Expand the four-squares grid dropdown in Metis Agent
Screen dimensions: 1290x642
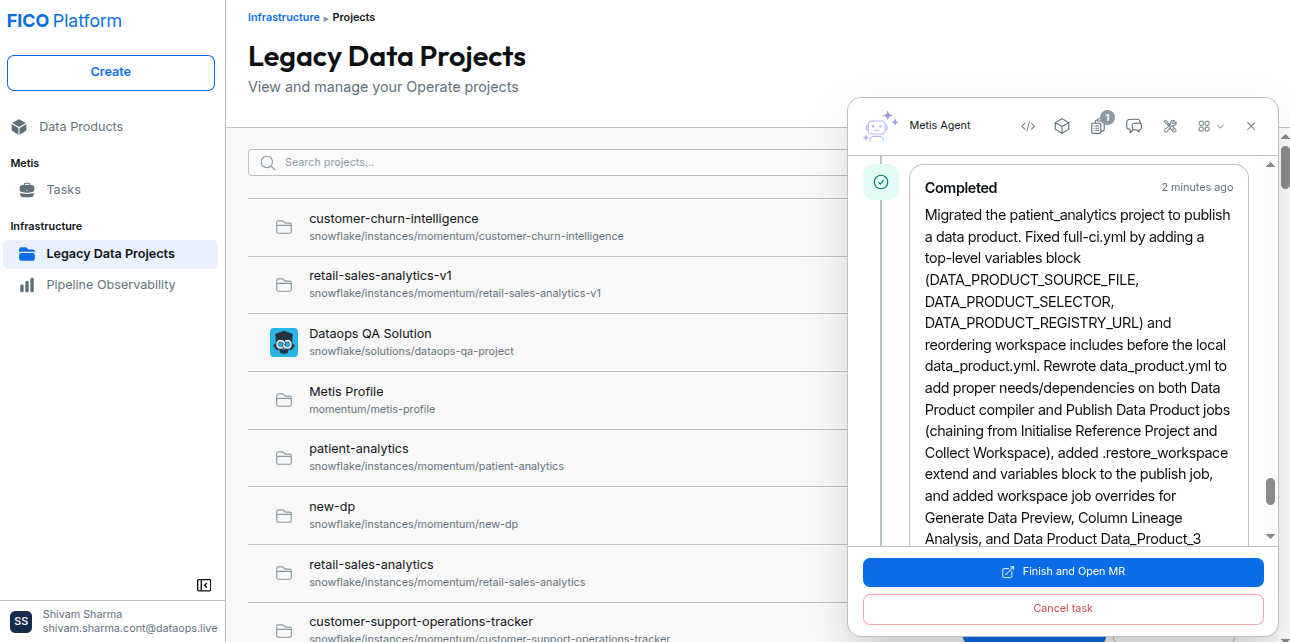[1211, 126]
